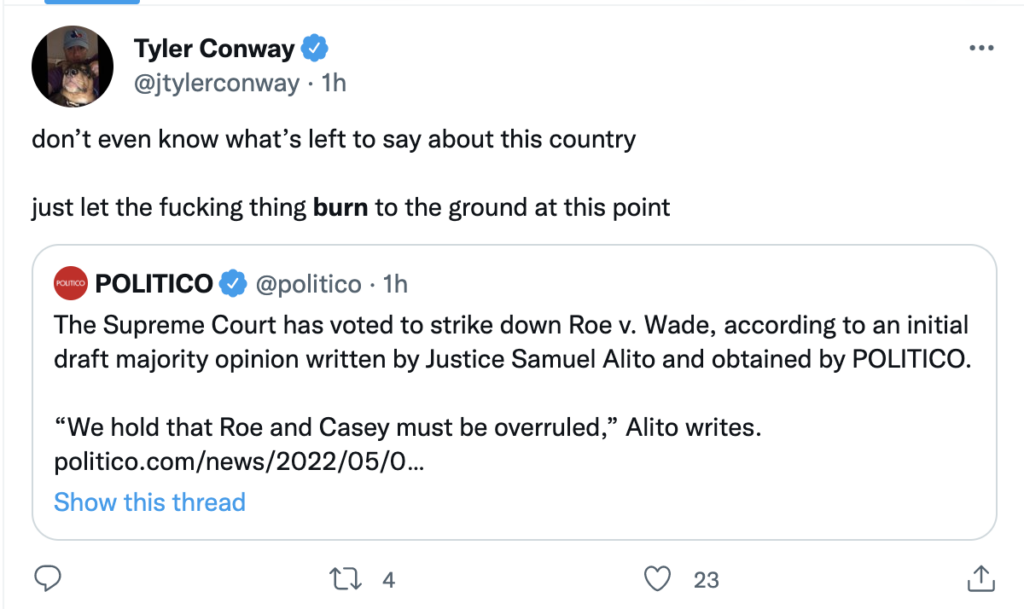Open the three-dot more options menu
Viewport: 1024px width, 609px height.
tap(981, 50)
